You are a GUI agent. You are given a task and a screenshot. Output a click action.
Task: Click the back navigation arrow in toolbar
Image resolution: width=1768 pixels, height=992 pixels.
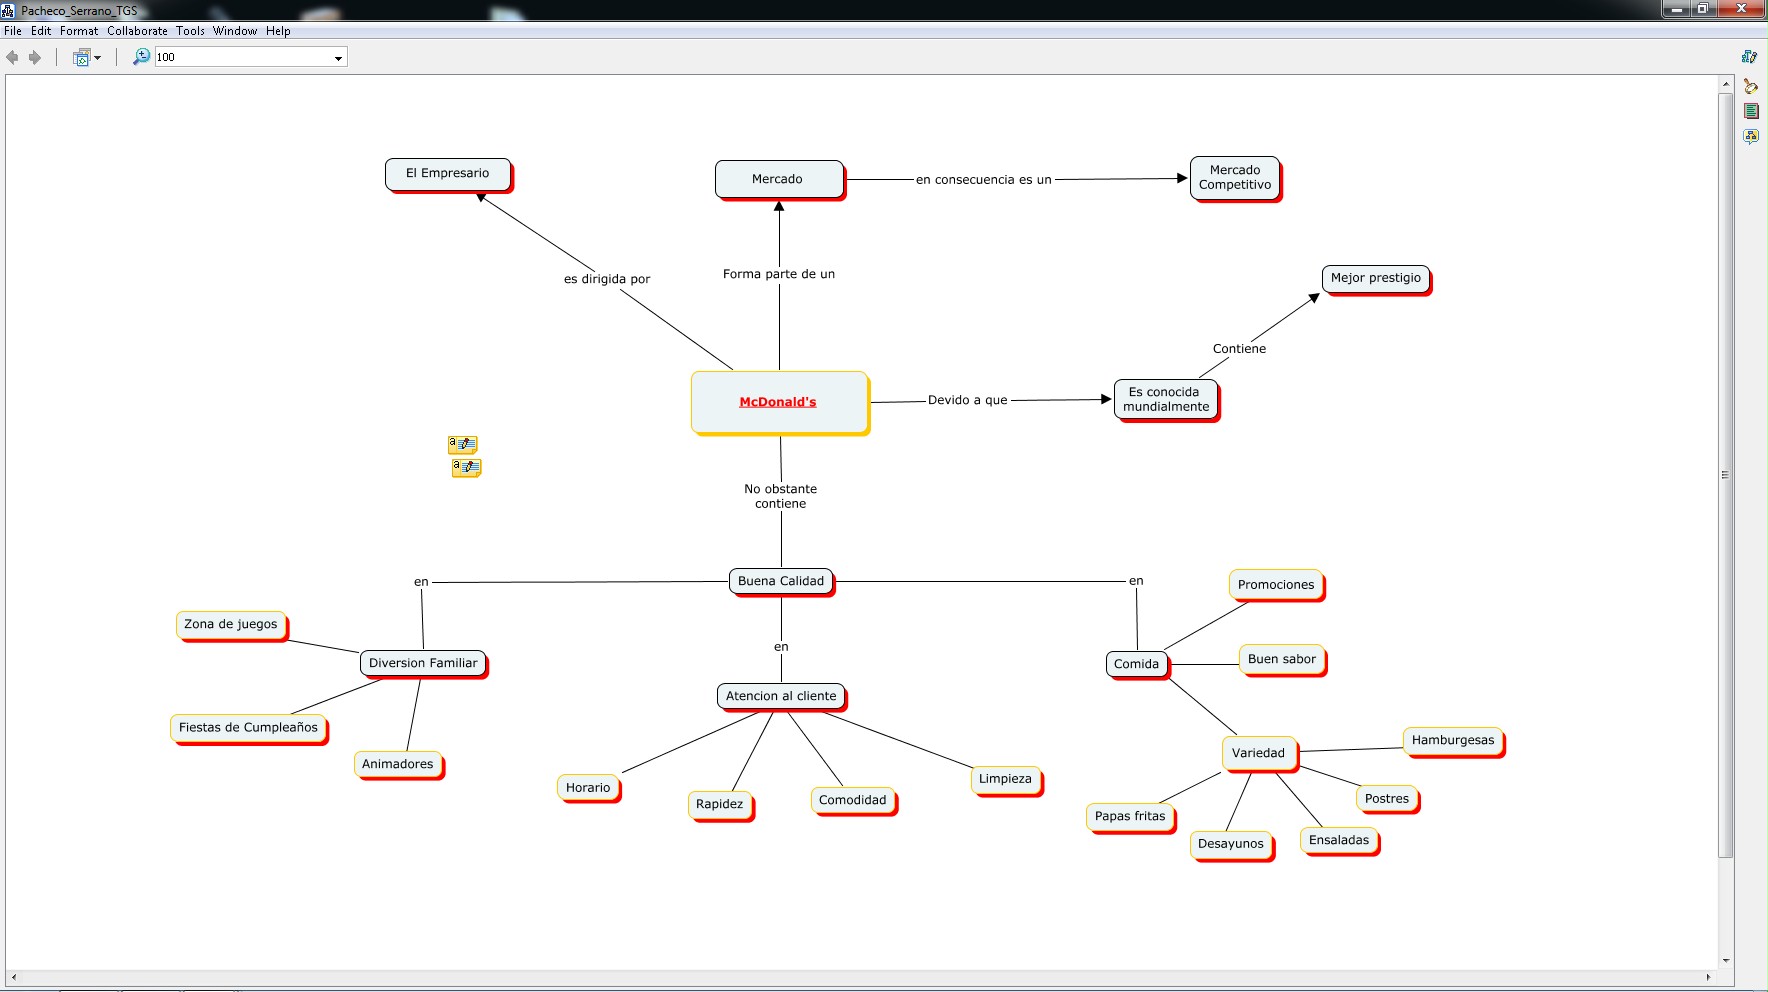(x=12, y=58)
